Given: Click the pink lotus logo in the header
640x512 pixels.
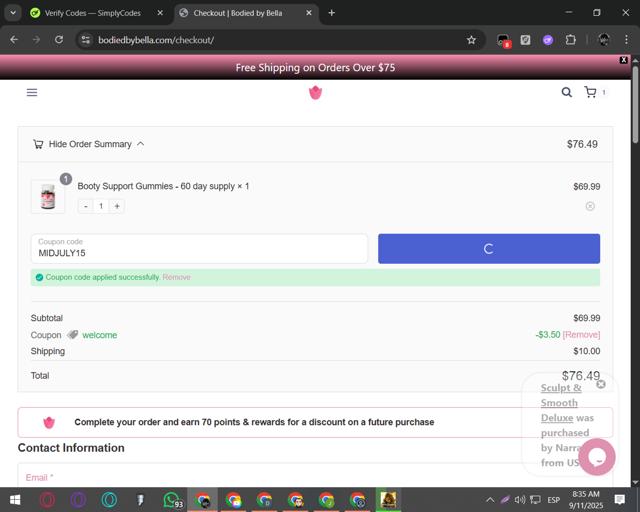Looking at the screenshot, I should click(316, 93).
